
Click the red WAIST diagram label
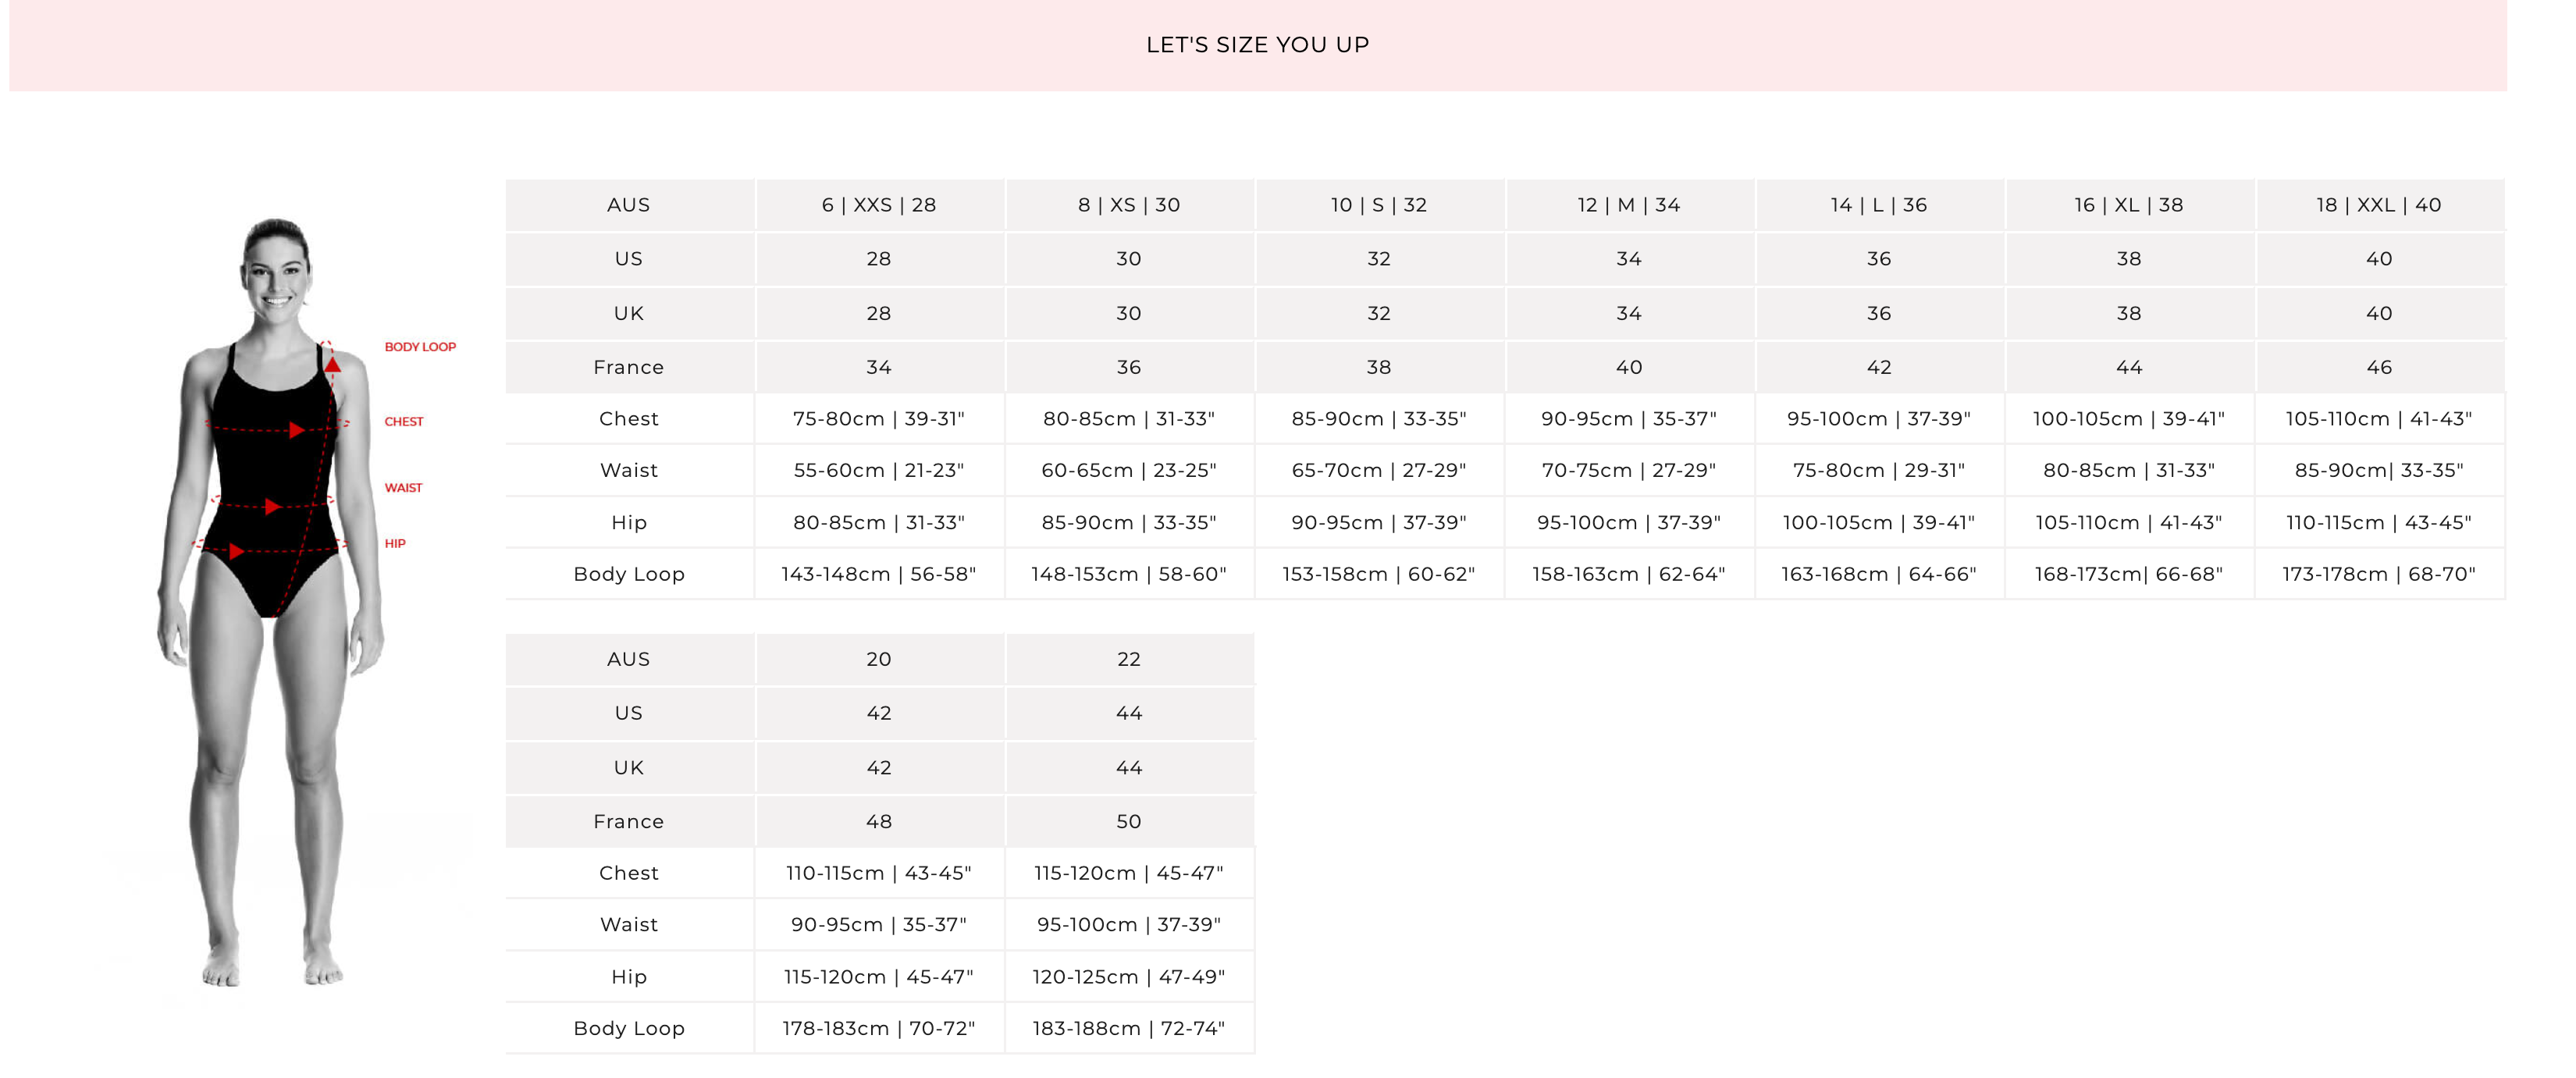[x=404, y=488]
